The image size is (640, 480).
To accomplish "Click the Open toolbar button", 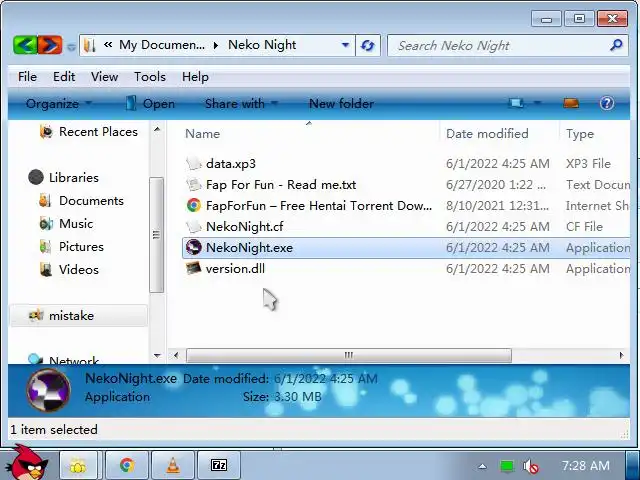I will 150,104.
